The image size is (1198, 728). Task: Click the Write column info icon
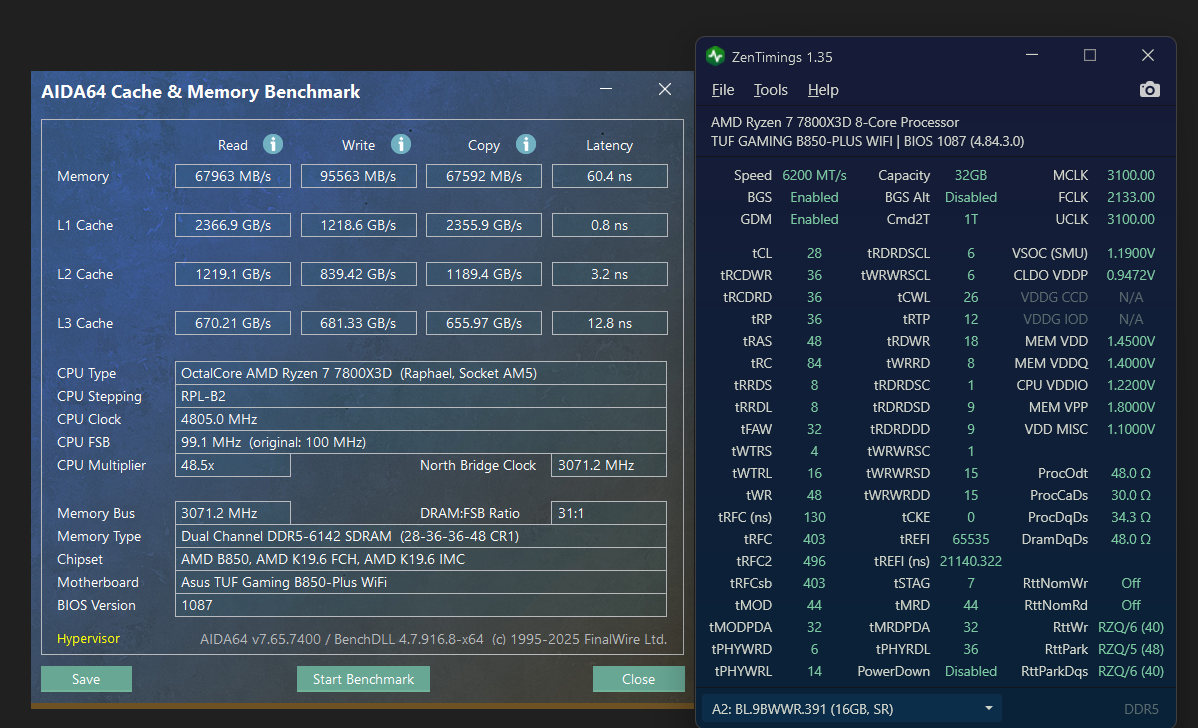[401, 144]
